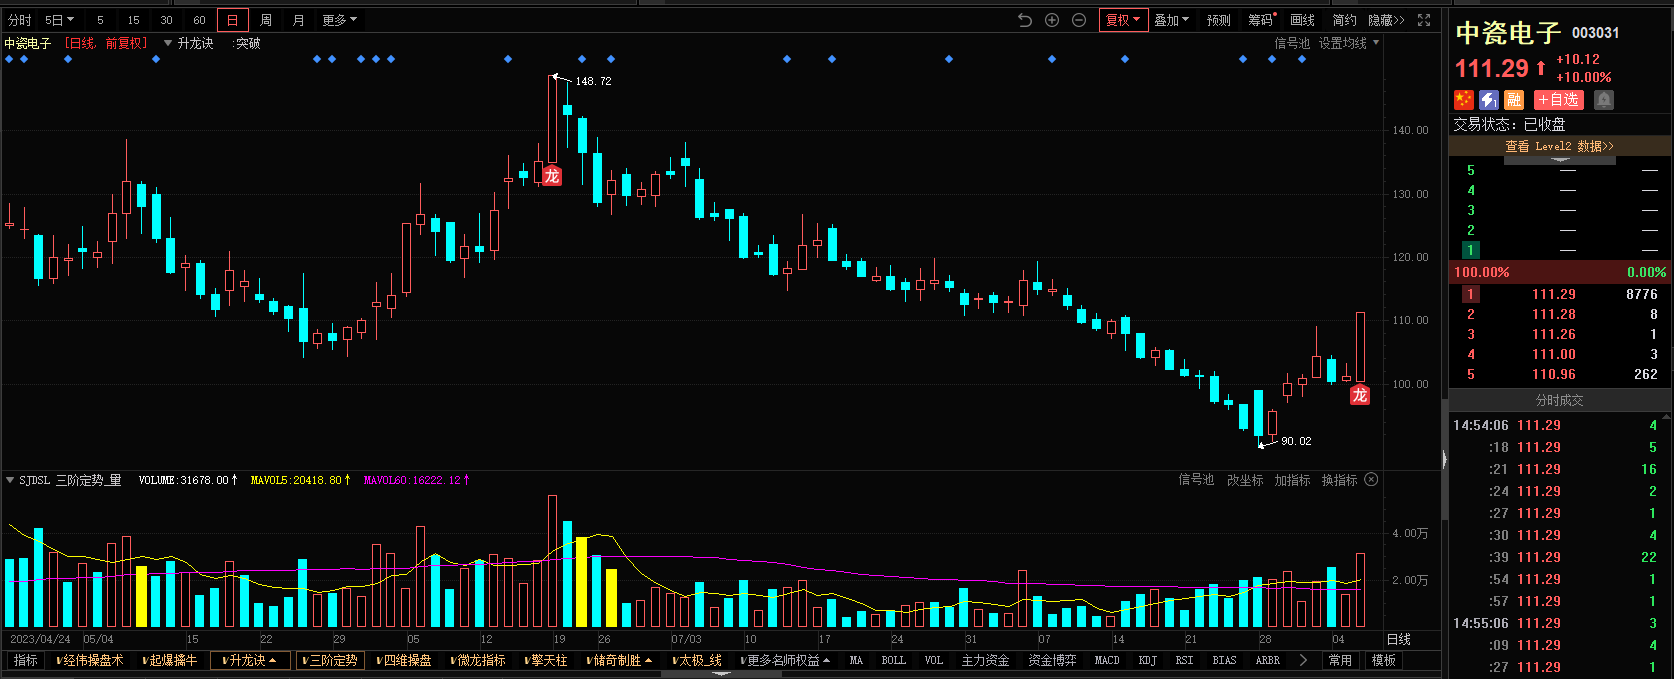Close the volume indicator panel with X icon

(1371, 480)
